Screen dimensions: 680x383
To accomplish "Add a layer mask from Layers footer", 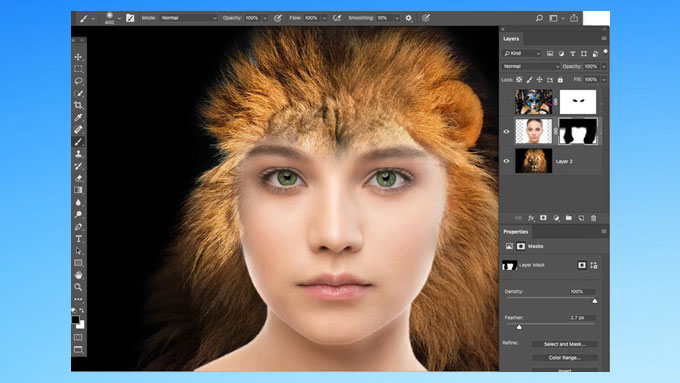I will [x=543, y=218].
